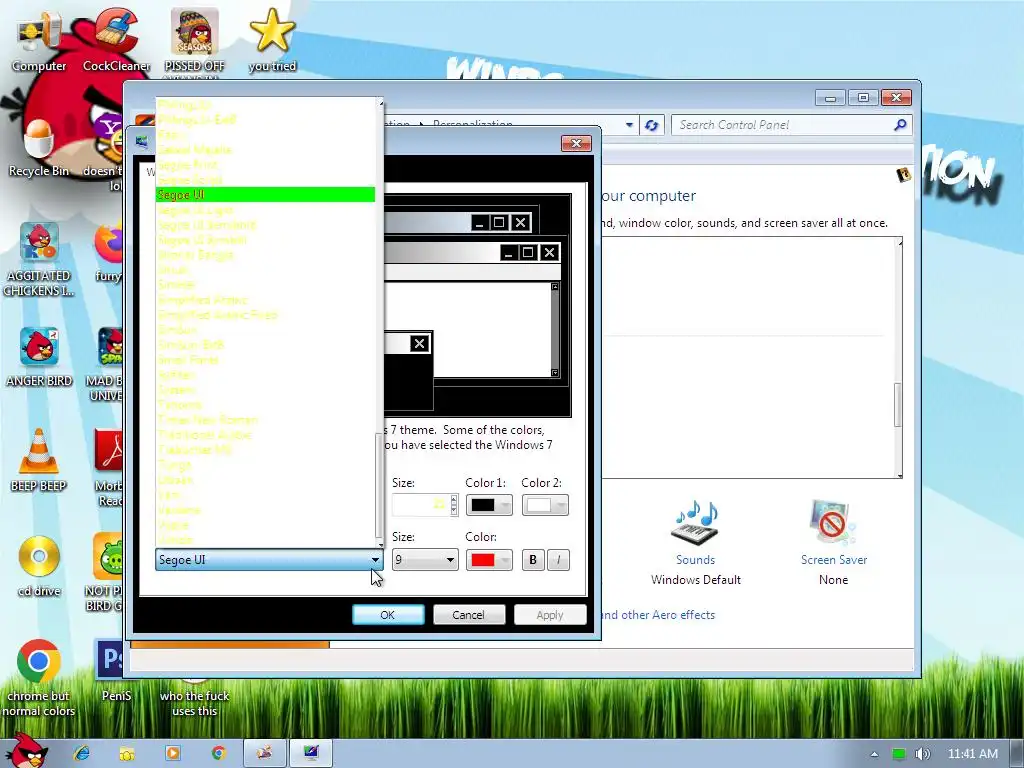
Task: Click the clock showing 11:41 AM
Action: 972,754
